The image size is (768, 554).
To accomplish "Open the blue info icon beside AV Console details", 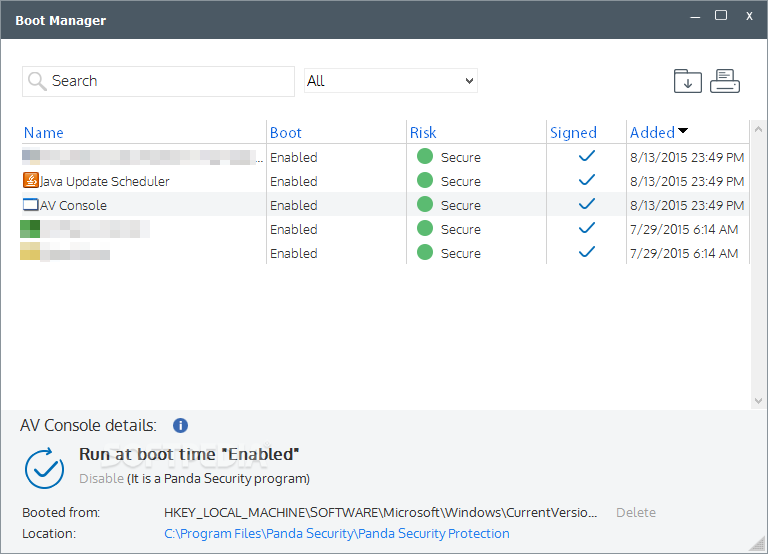I will tap(180, 425).
